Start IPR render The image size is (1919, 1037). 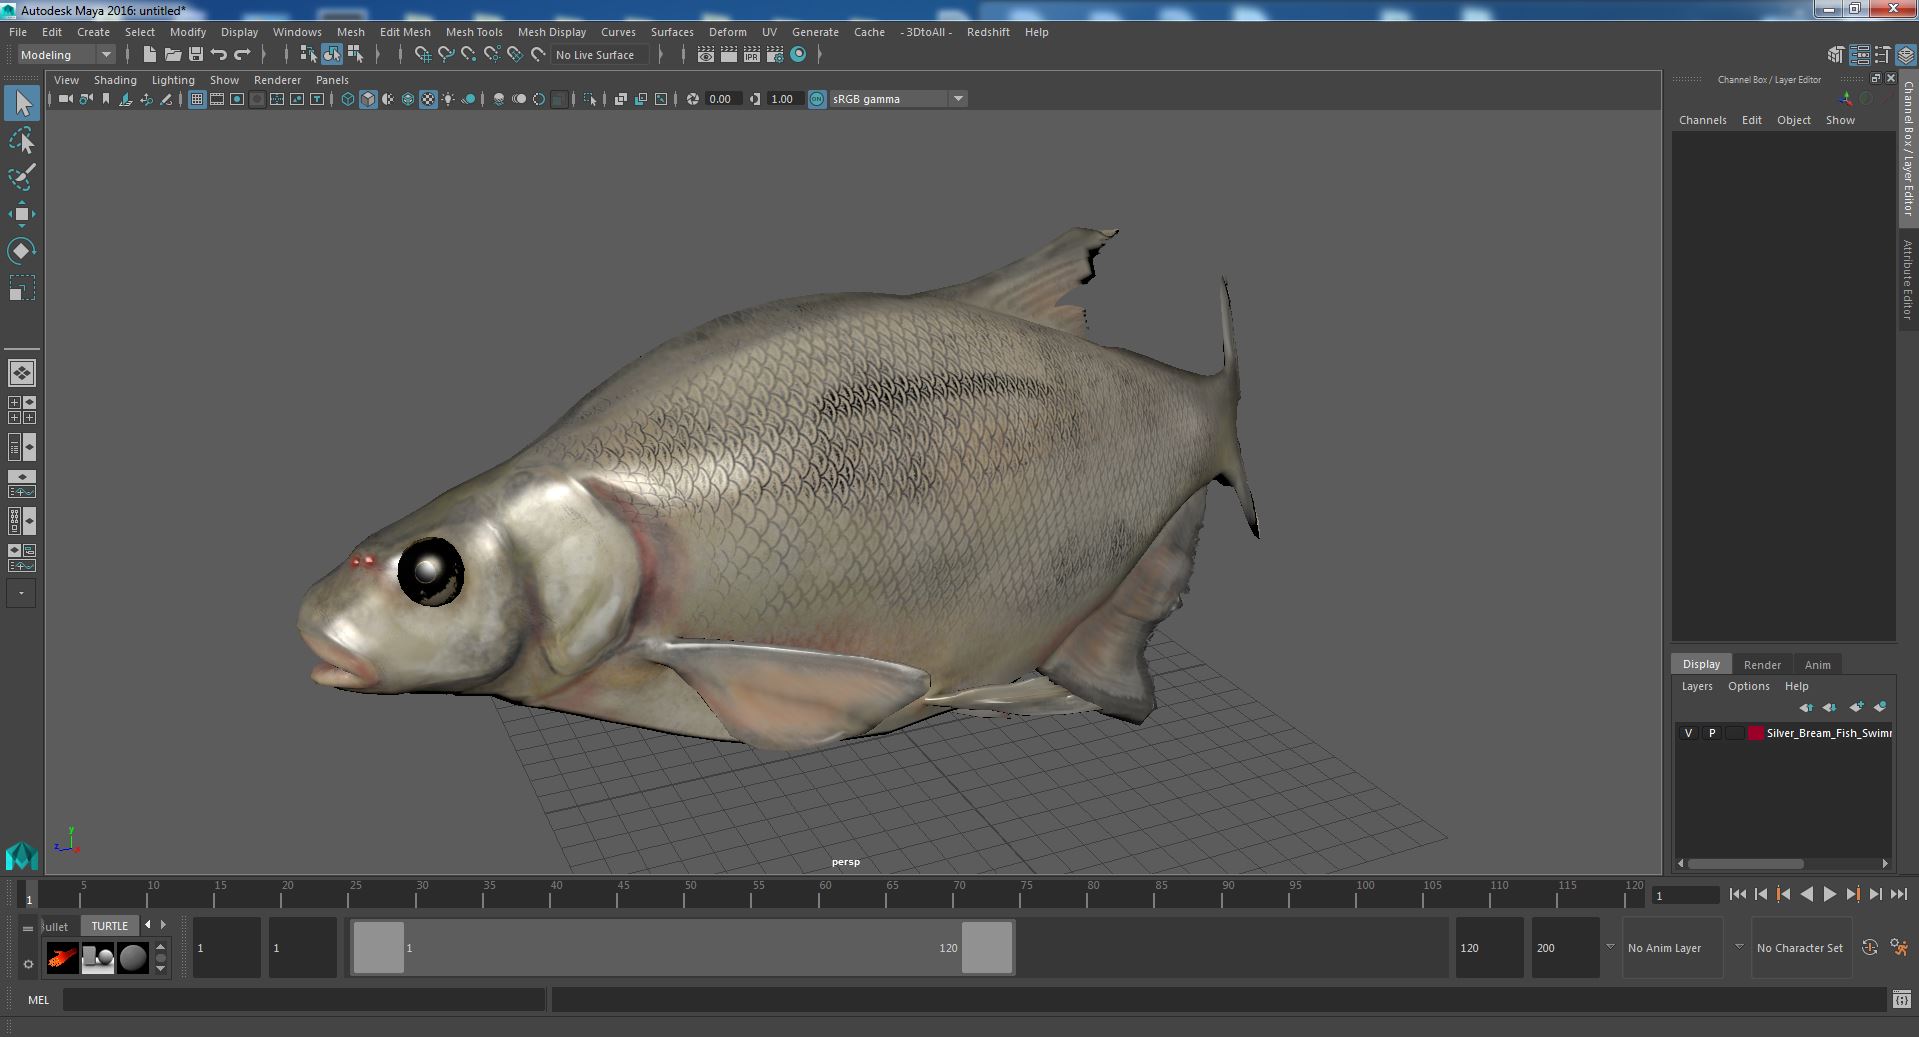tap(751, 54)
